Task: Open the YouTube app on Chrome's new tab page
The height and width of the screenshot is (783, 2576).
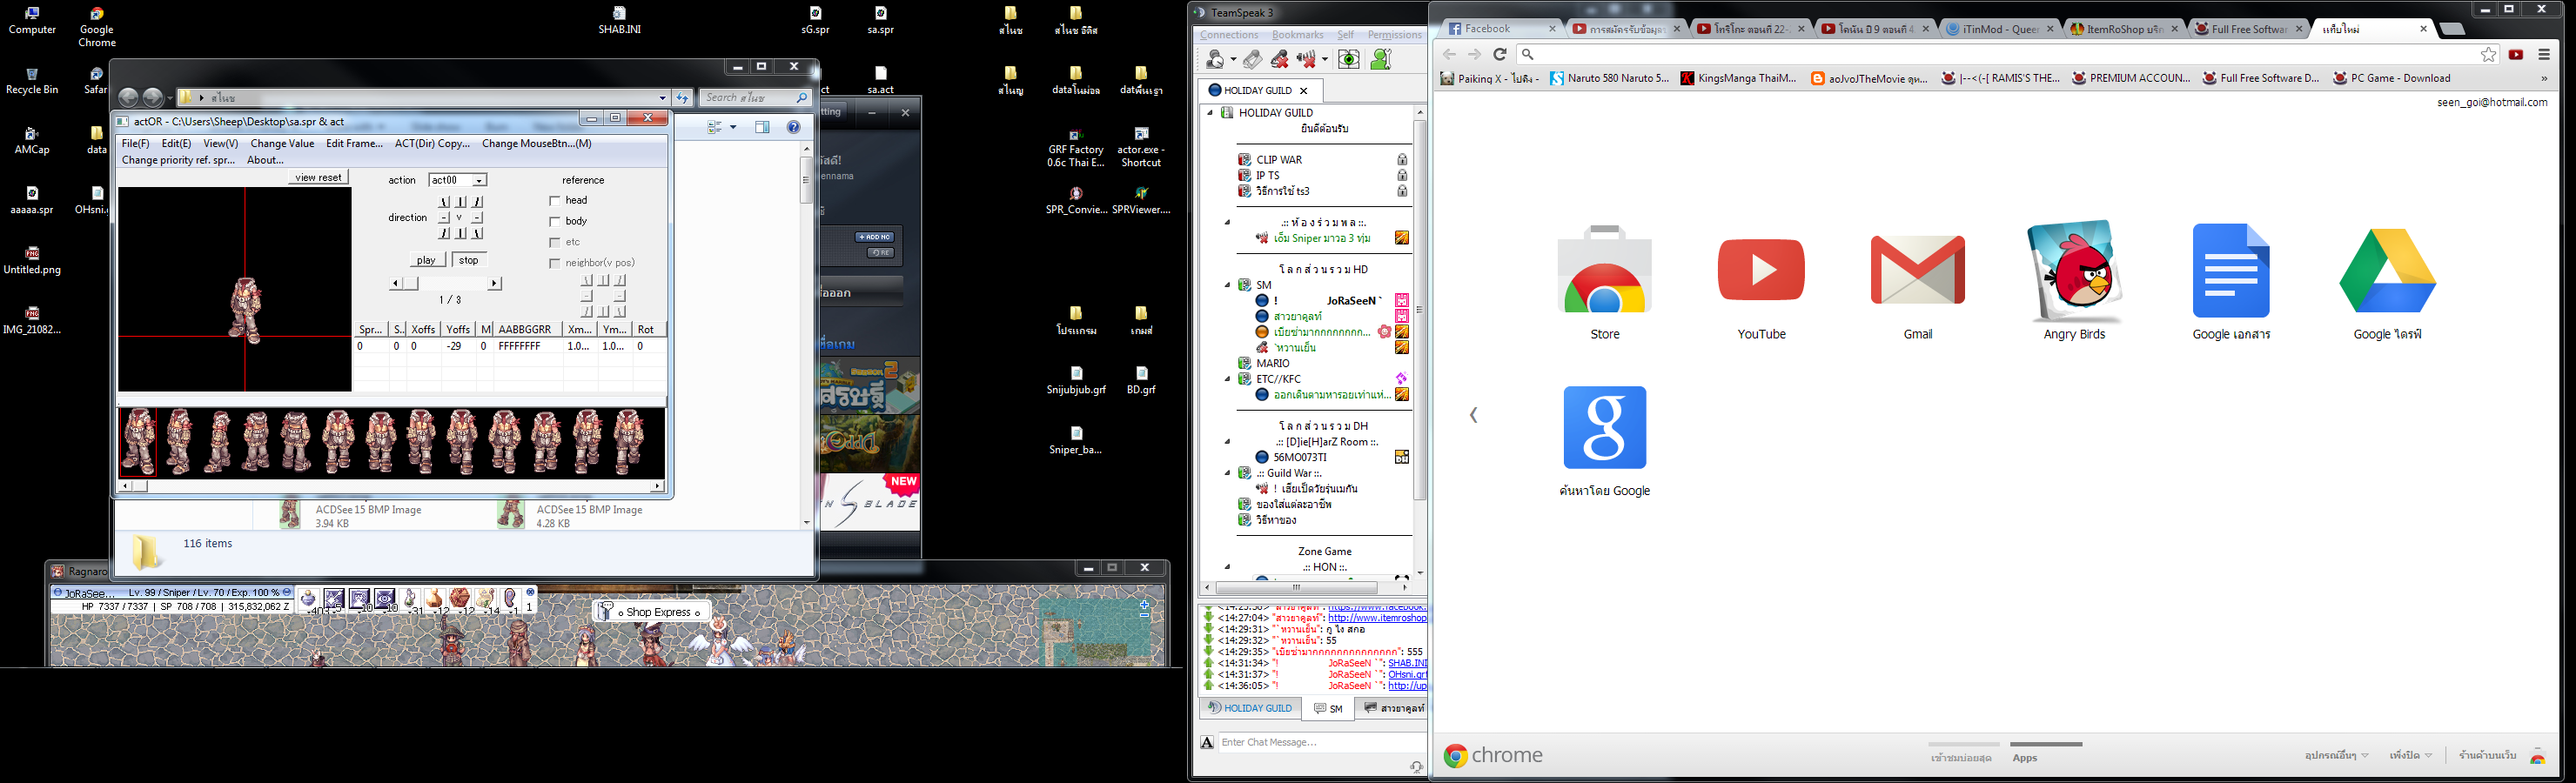Action: 1761,270
